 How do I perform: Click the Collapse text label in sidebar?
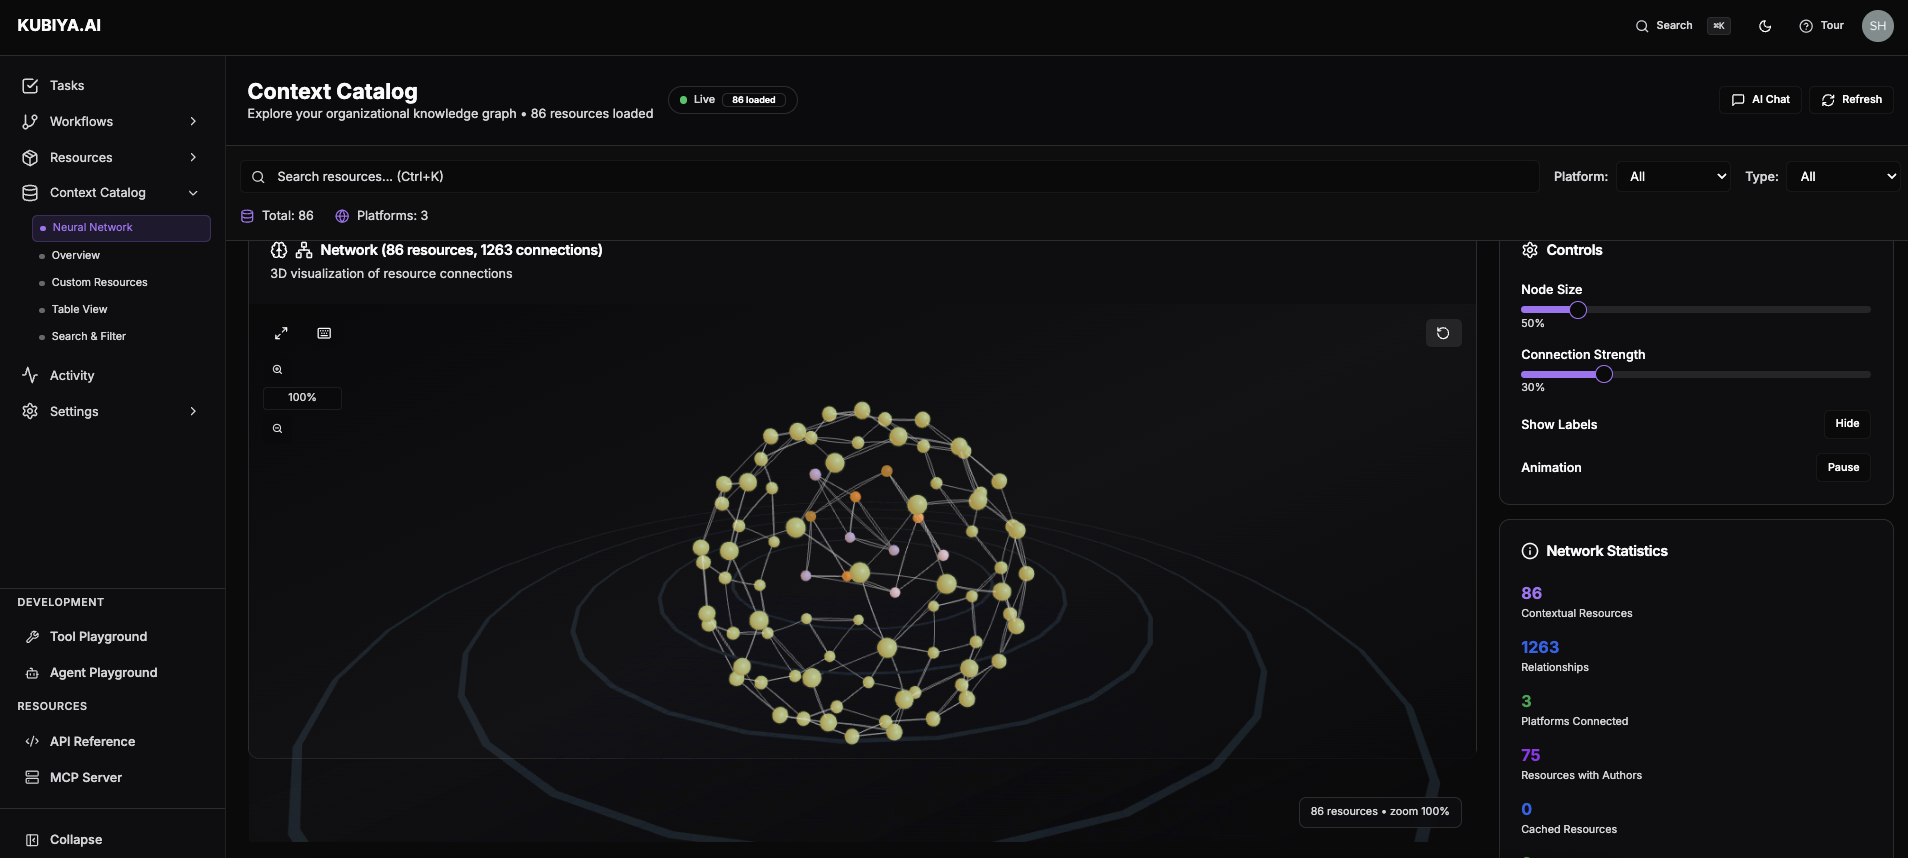click(76, 840)
